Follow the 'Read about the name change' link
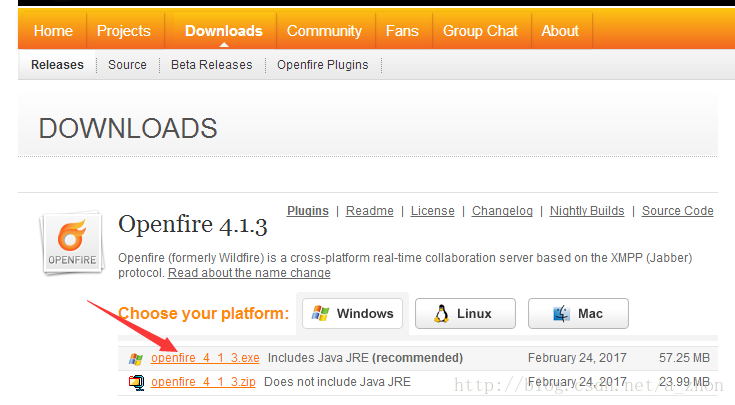This screenshot has width=735, height=405. point(249,273)
